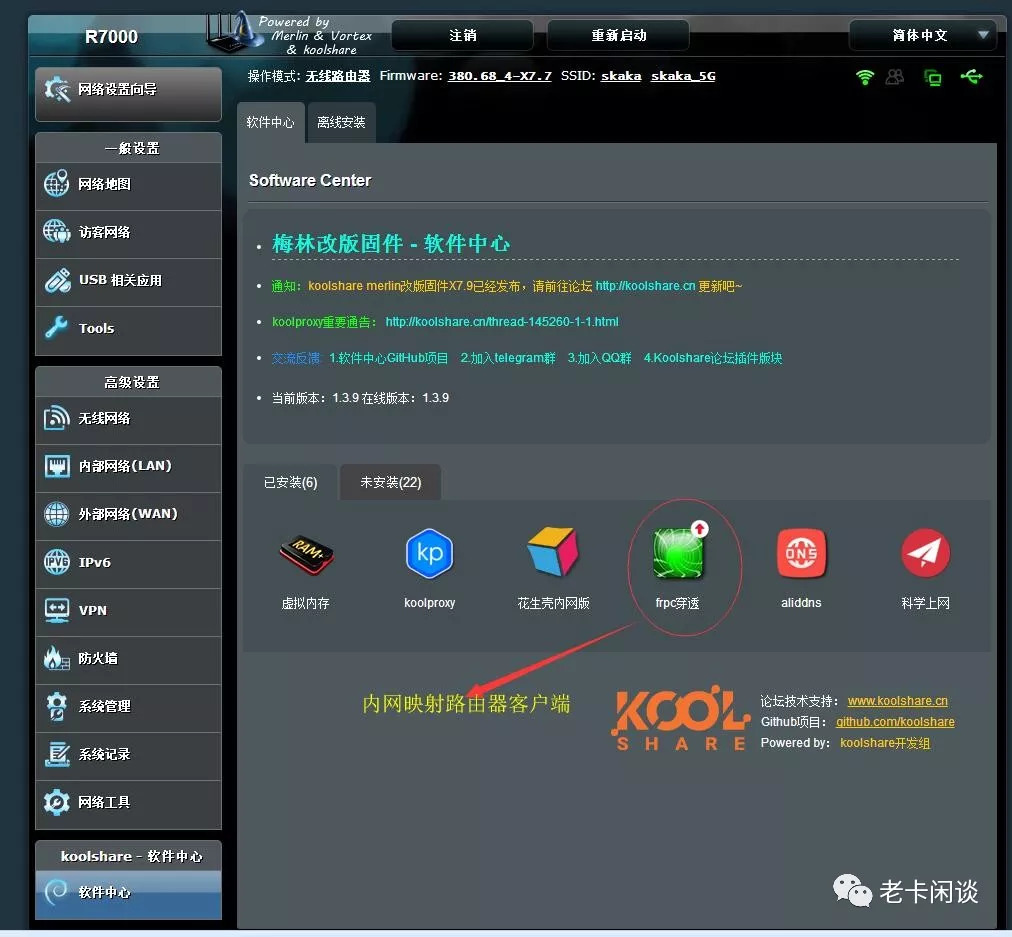Click the 网络地图 globe icon
Viewport: 1012px width, 937px height.
56,183
